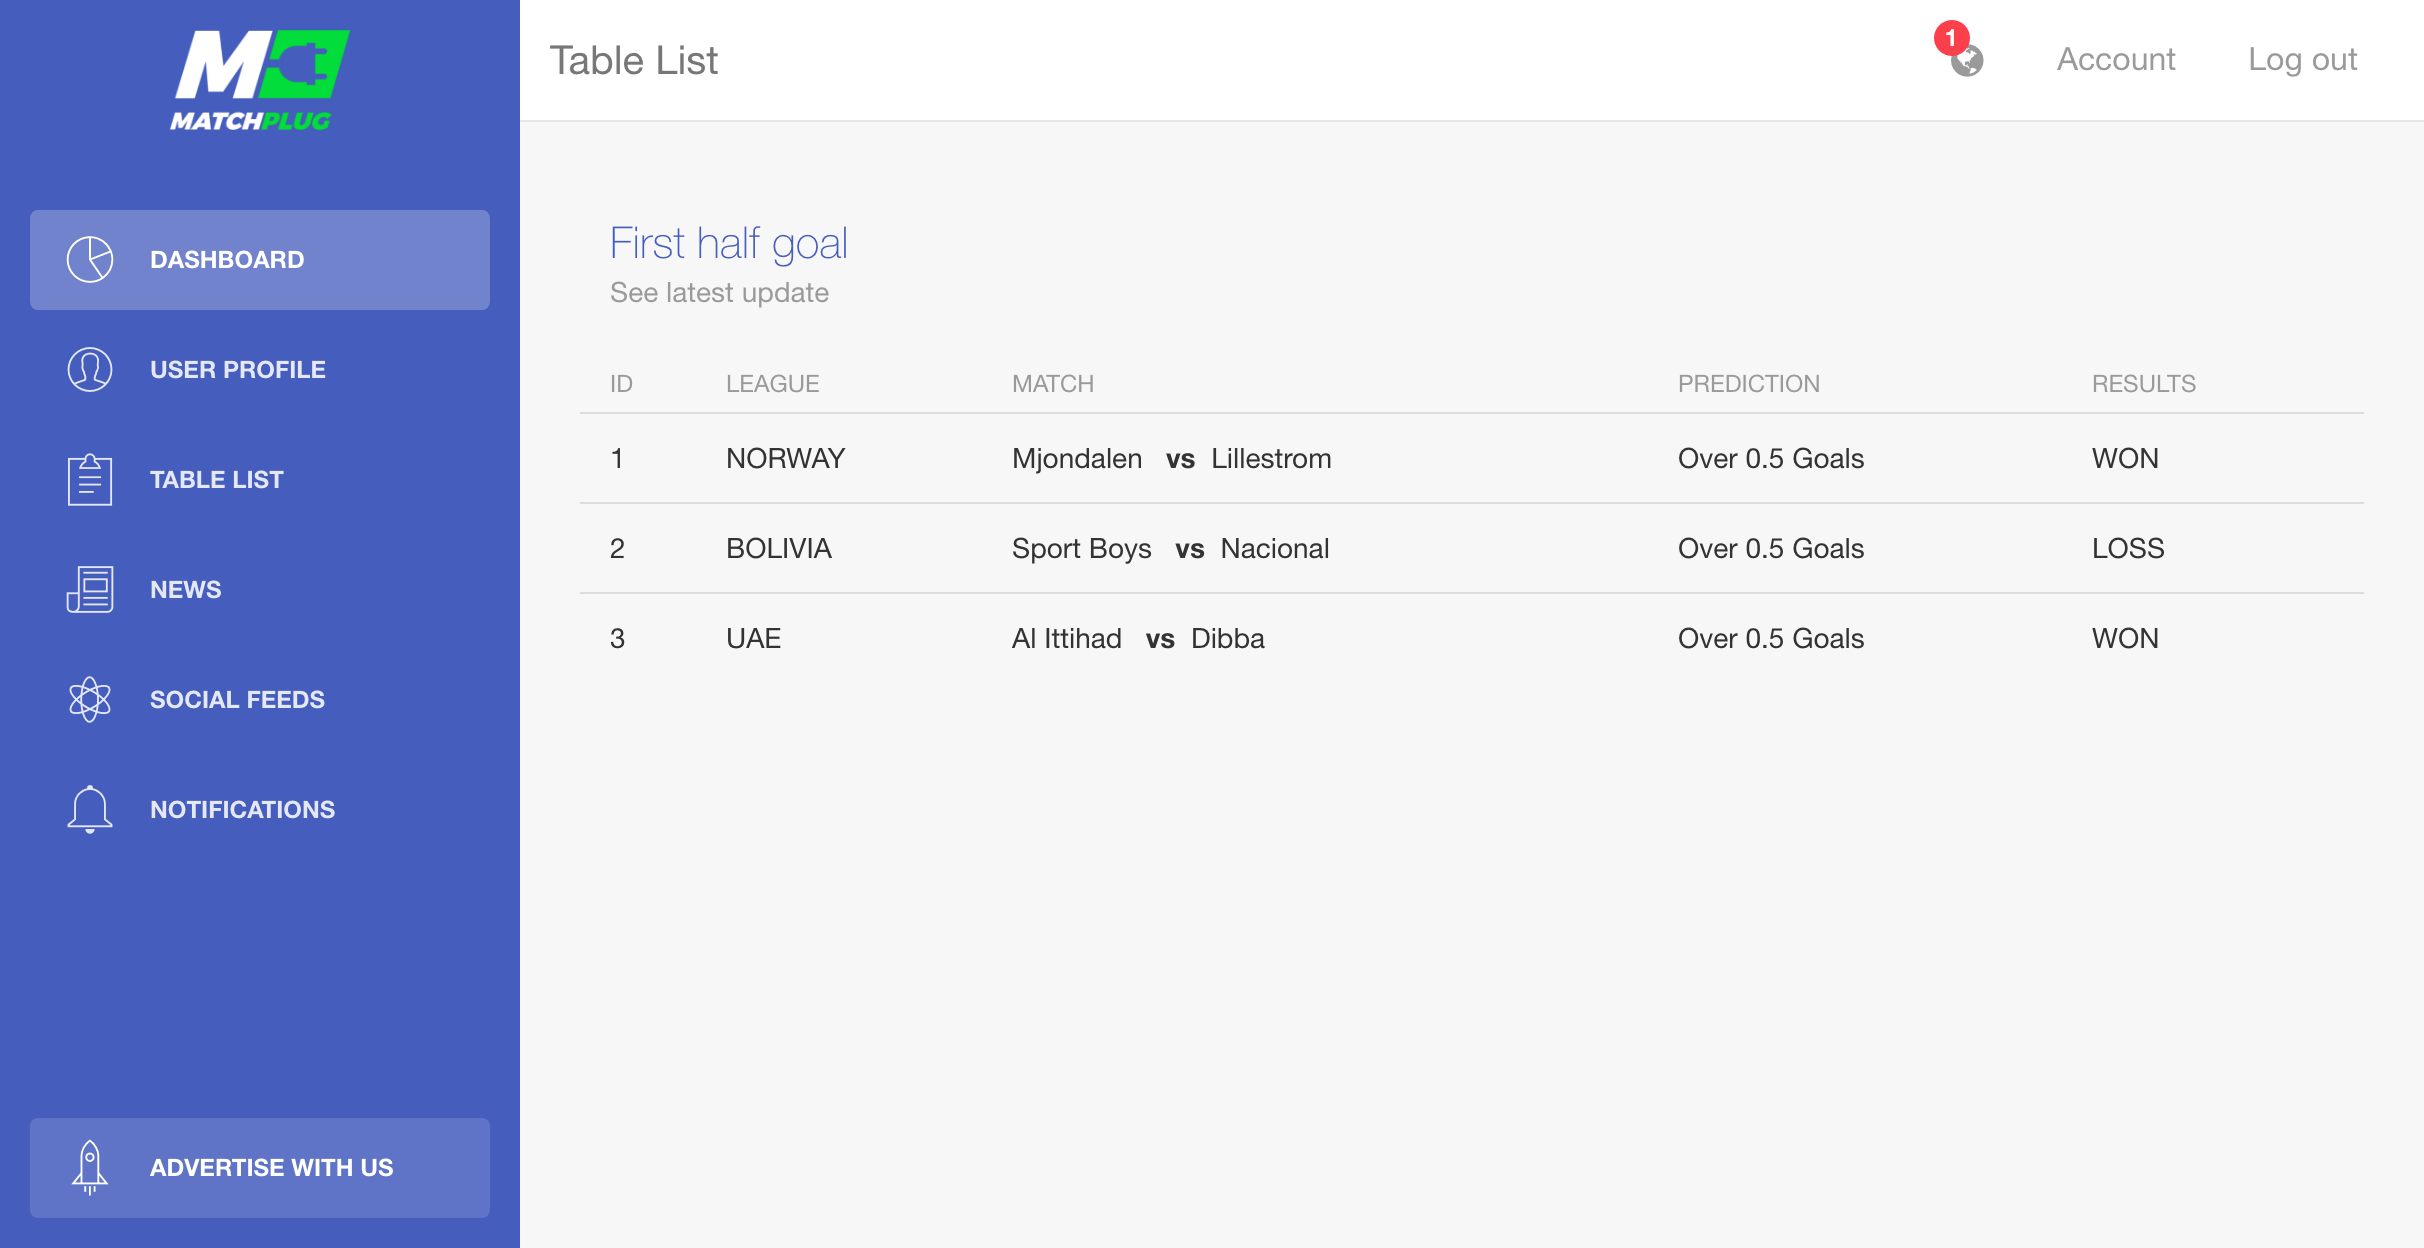Image resolution: width=2424 pixels, height=1248 pixels.
Task: Click the Log out link
Action: pyautogui.click(x=2302, y=60)
